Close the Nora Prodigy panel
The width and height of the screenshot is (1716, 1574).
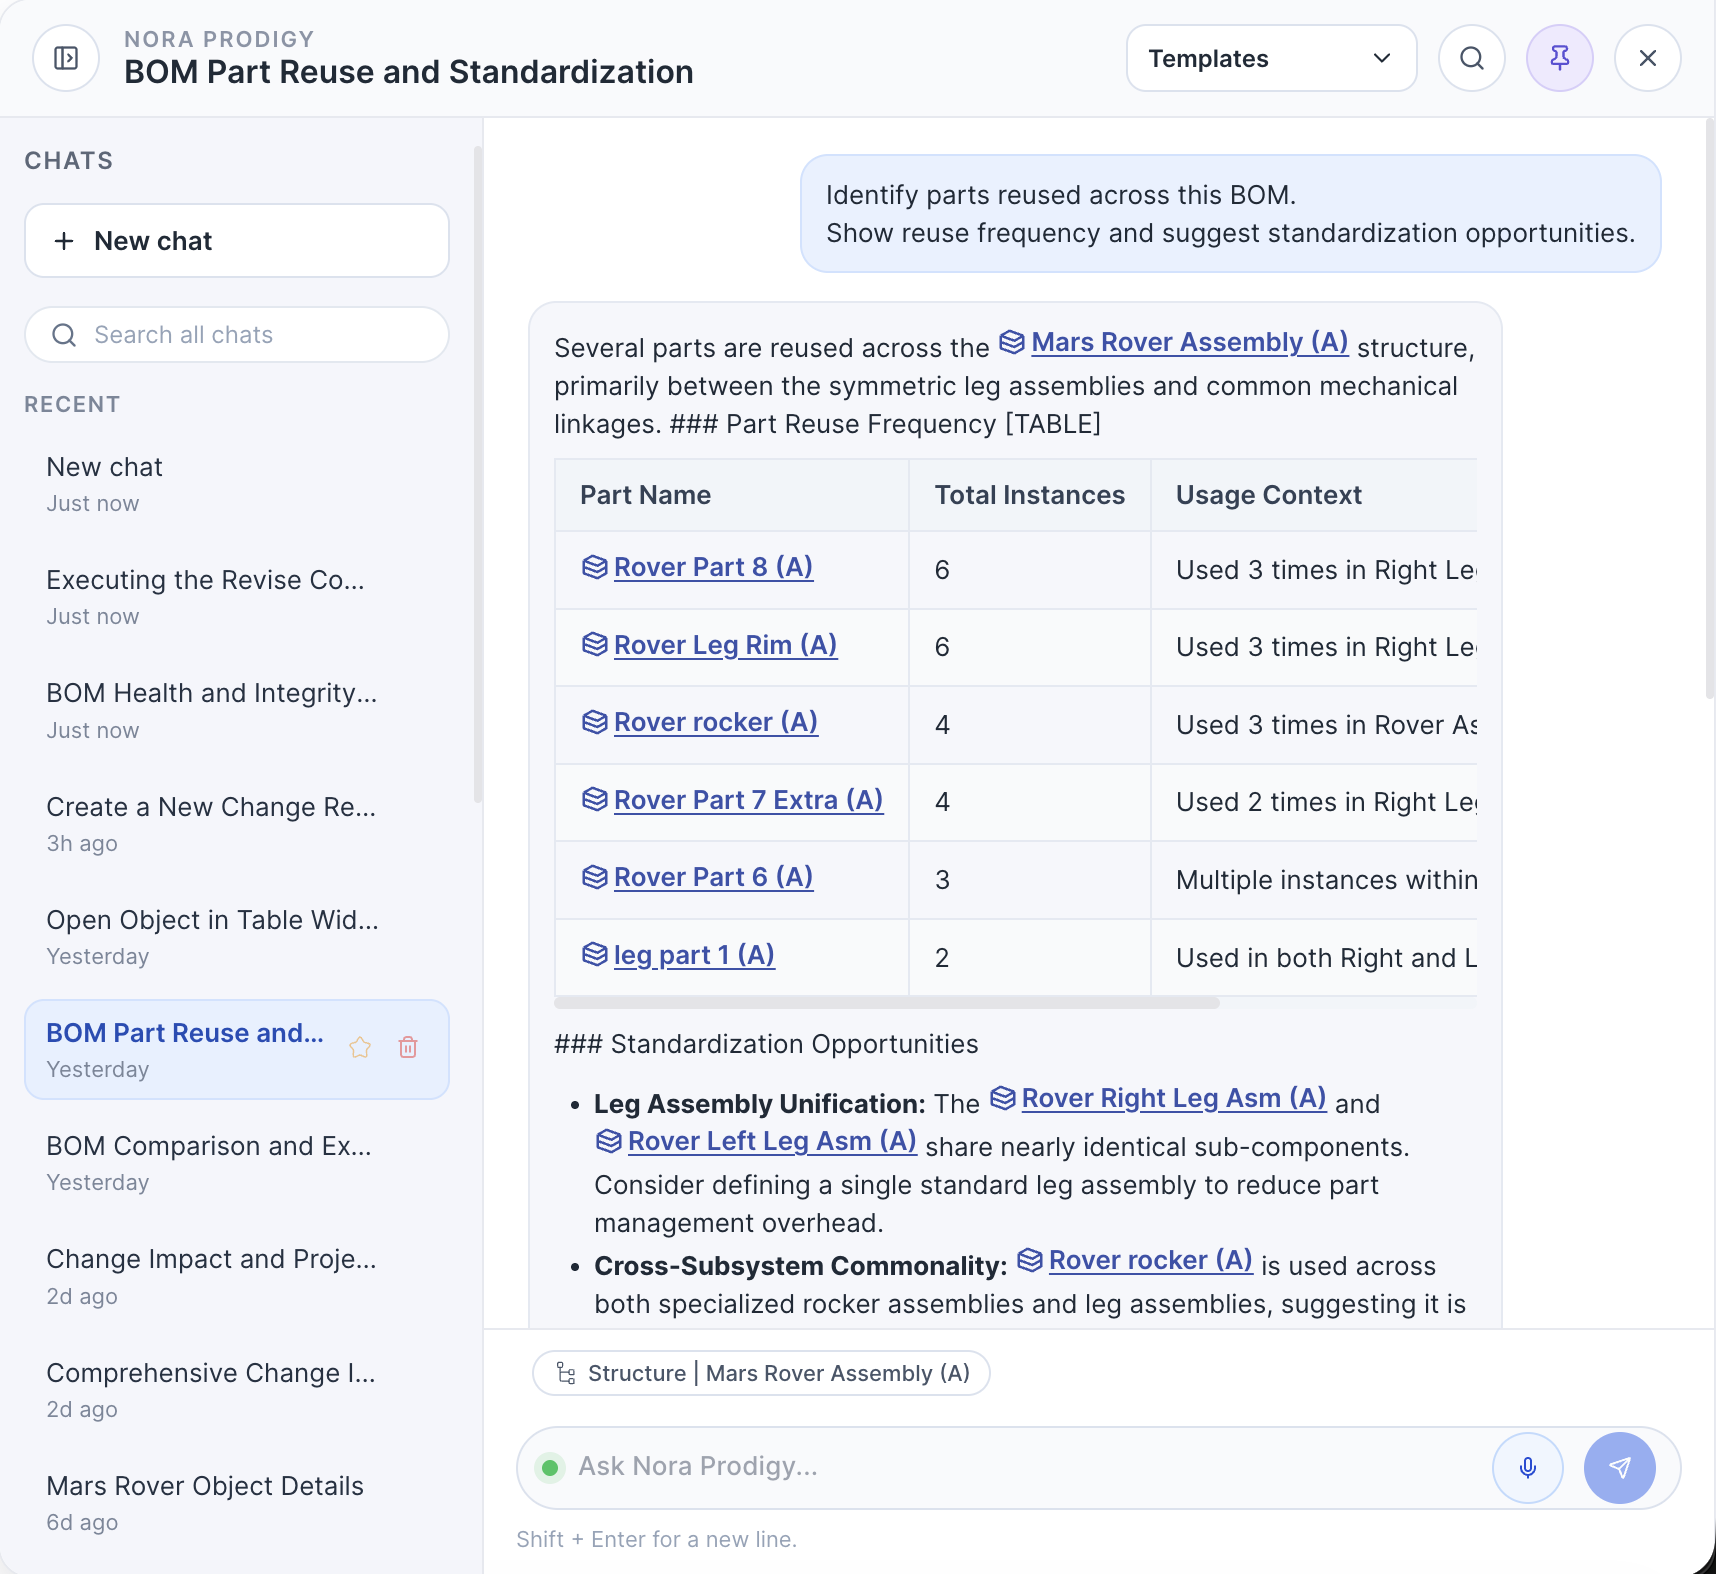click(x=1647, y=58)
